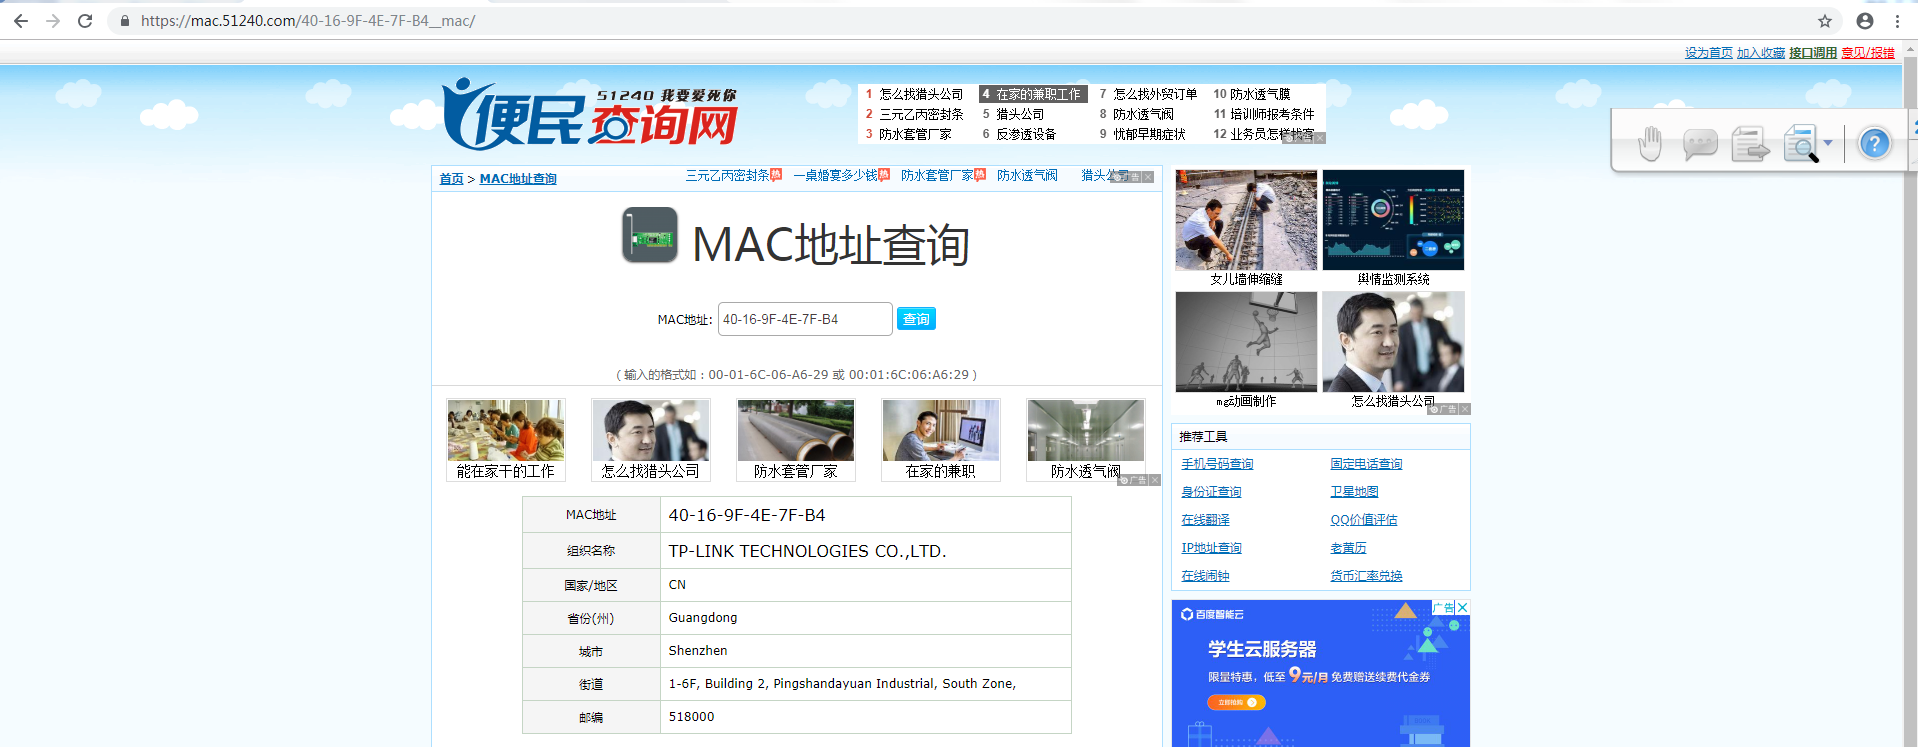Click the 一桌婚宴多少钱 hot link

(x=835, y=175)
